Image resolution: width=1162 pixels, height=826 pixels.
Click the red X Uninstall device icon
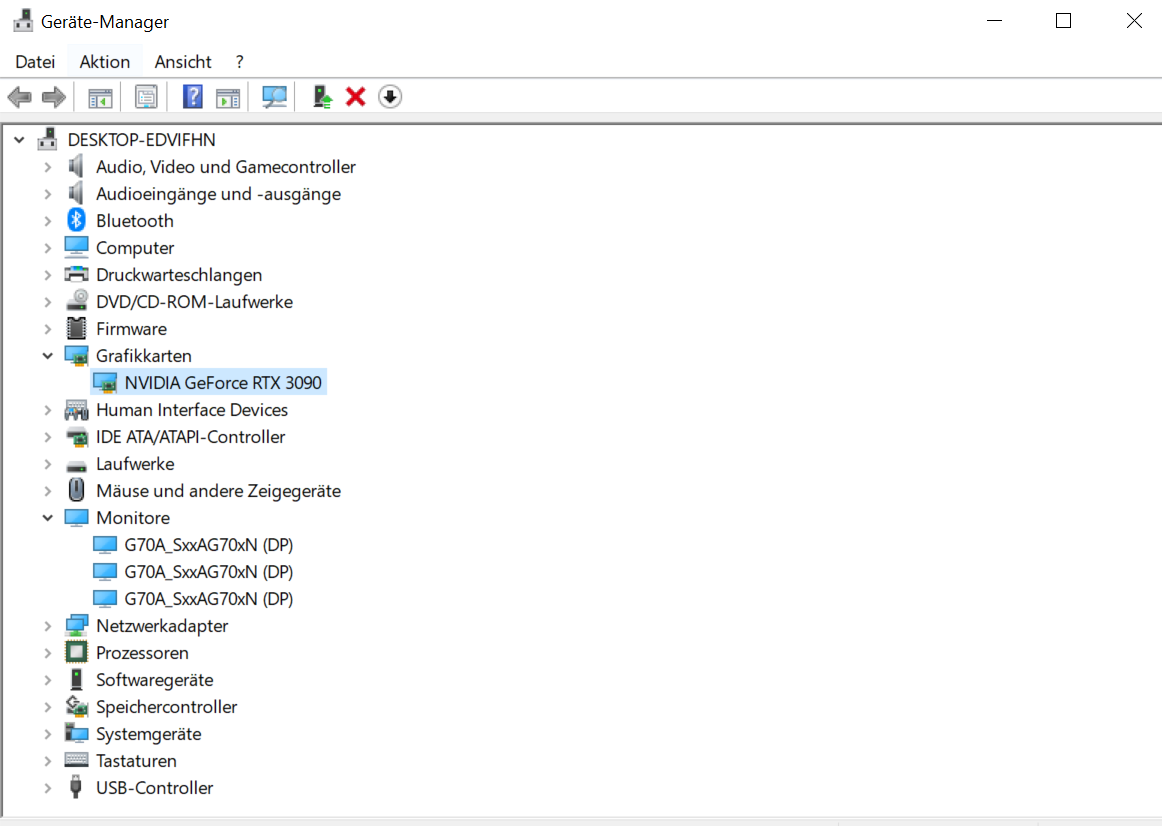[x=356, y=97]
